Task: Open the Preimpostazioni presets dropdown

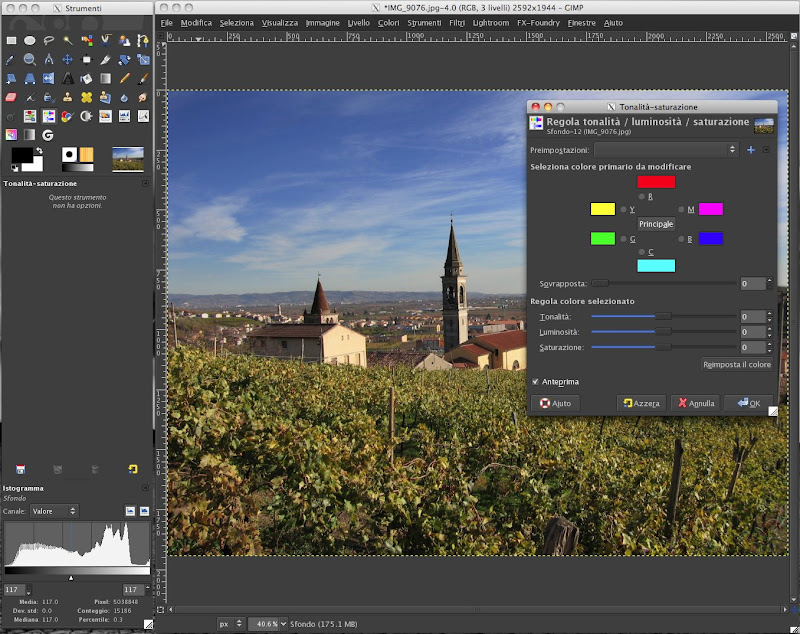Action: [x=665, y=149]
